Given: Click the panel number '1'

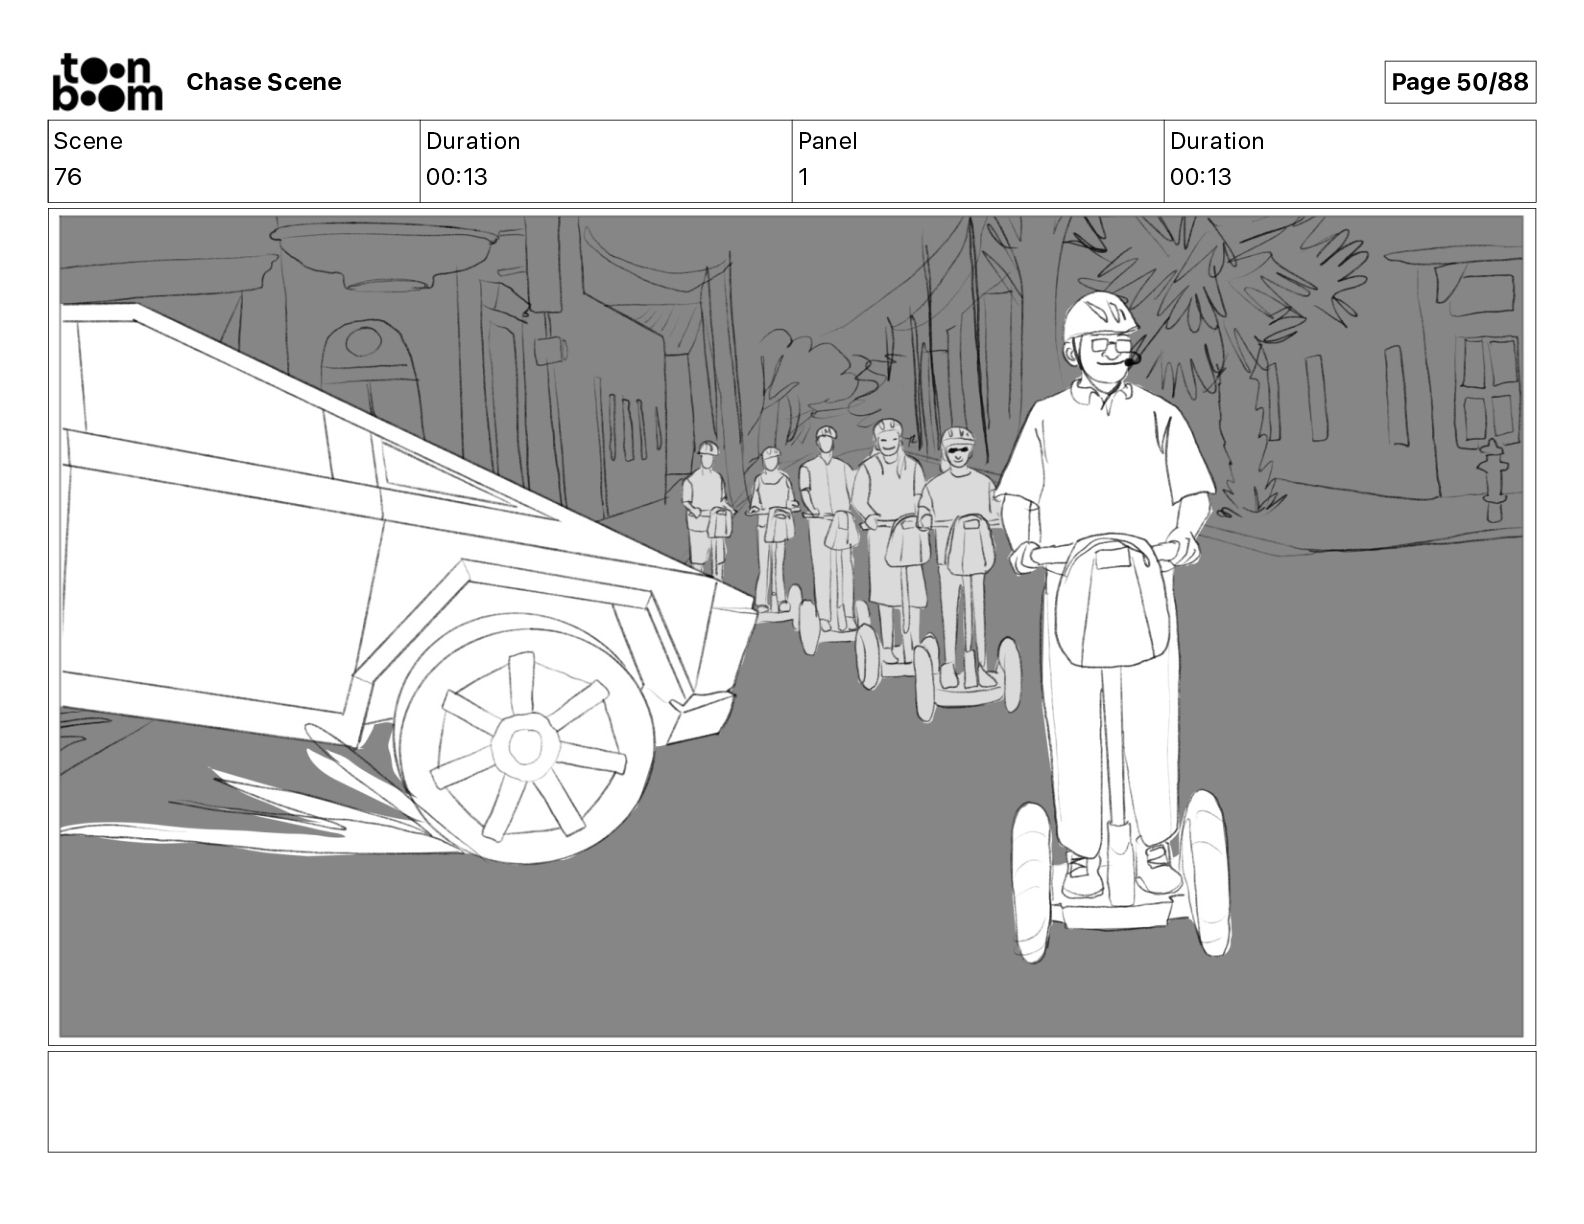Looking at the screenshot, I should coord(803,177).
